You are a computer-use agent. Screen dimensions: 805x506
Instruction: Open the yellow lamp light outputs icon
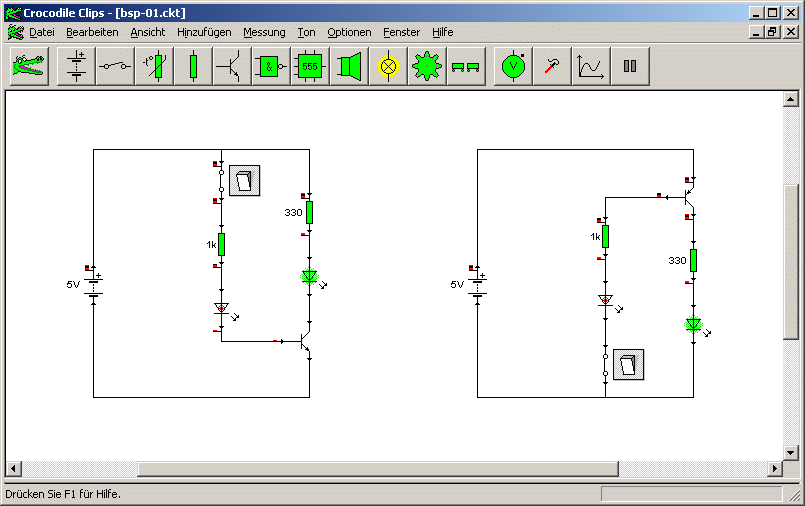click(388, 66)
